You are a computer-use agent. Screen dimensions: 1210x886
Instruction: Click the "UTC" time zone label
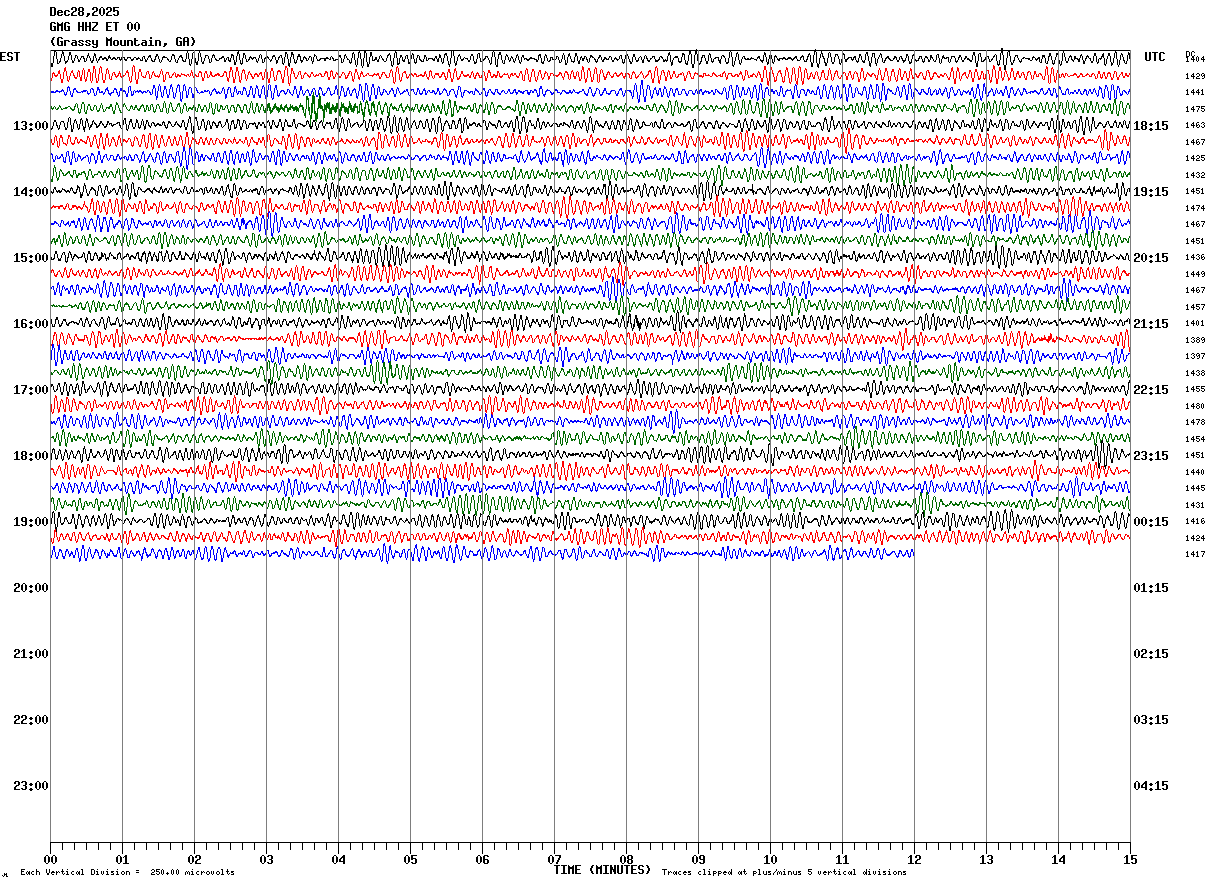point(1155,57)
